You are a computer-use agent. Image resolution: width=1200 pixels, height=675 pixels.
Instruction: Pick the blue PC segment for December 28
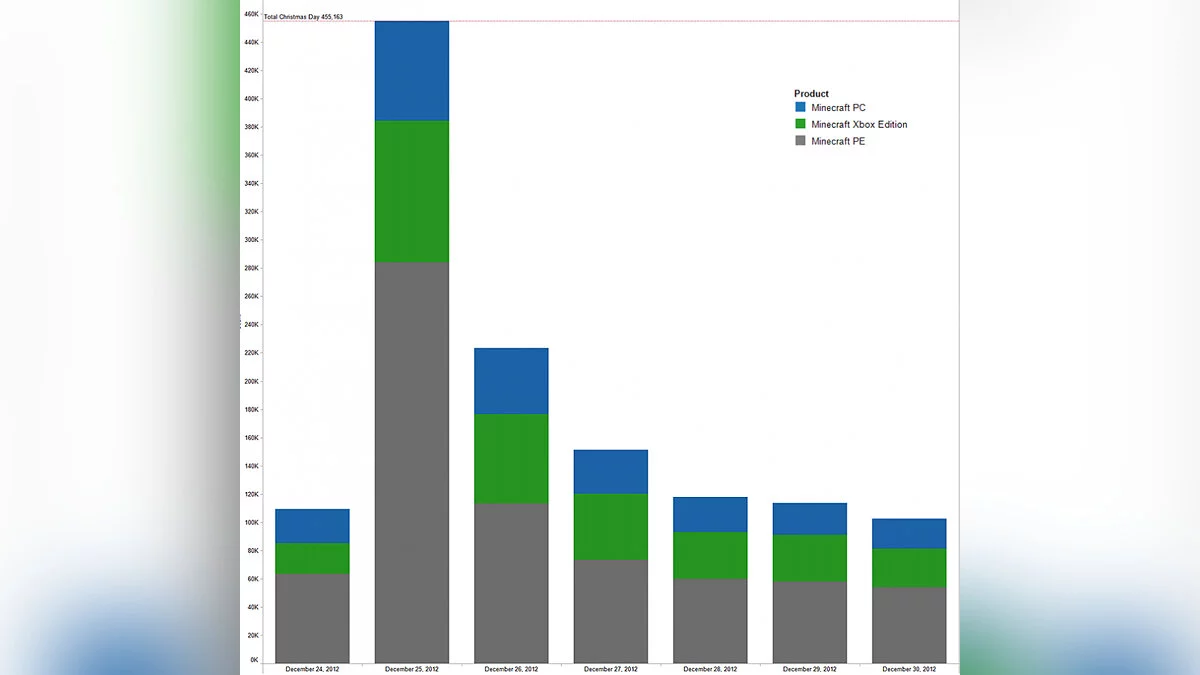point(710,514)
